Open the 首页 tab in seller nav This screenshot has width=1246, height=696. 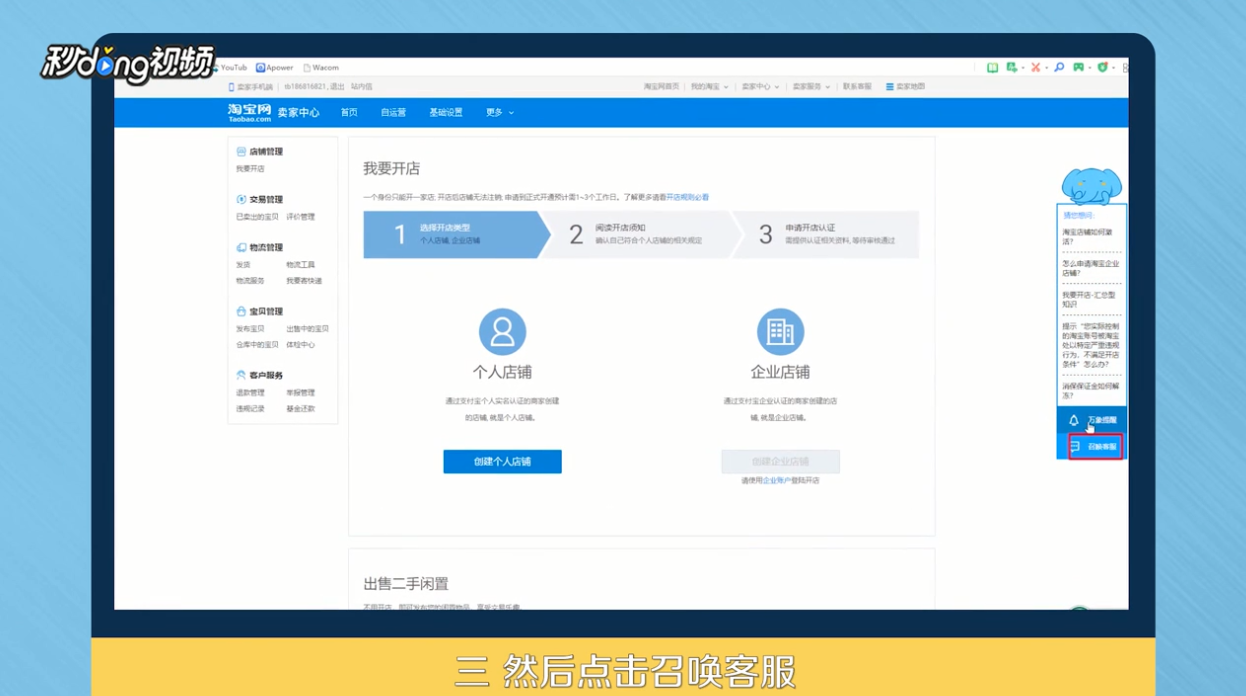point(349,113)
